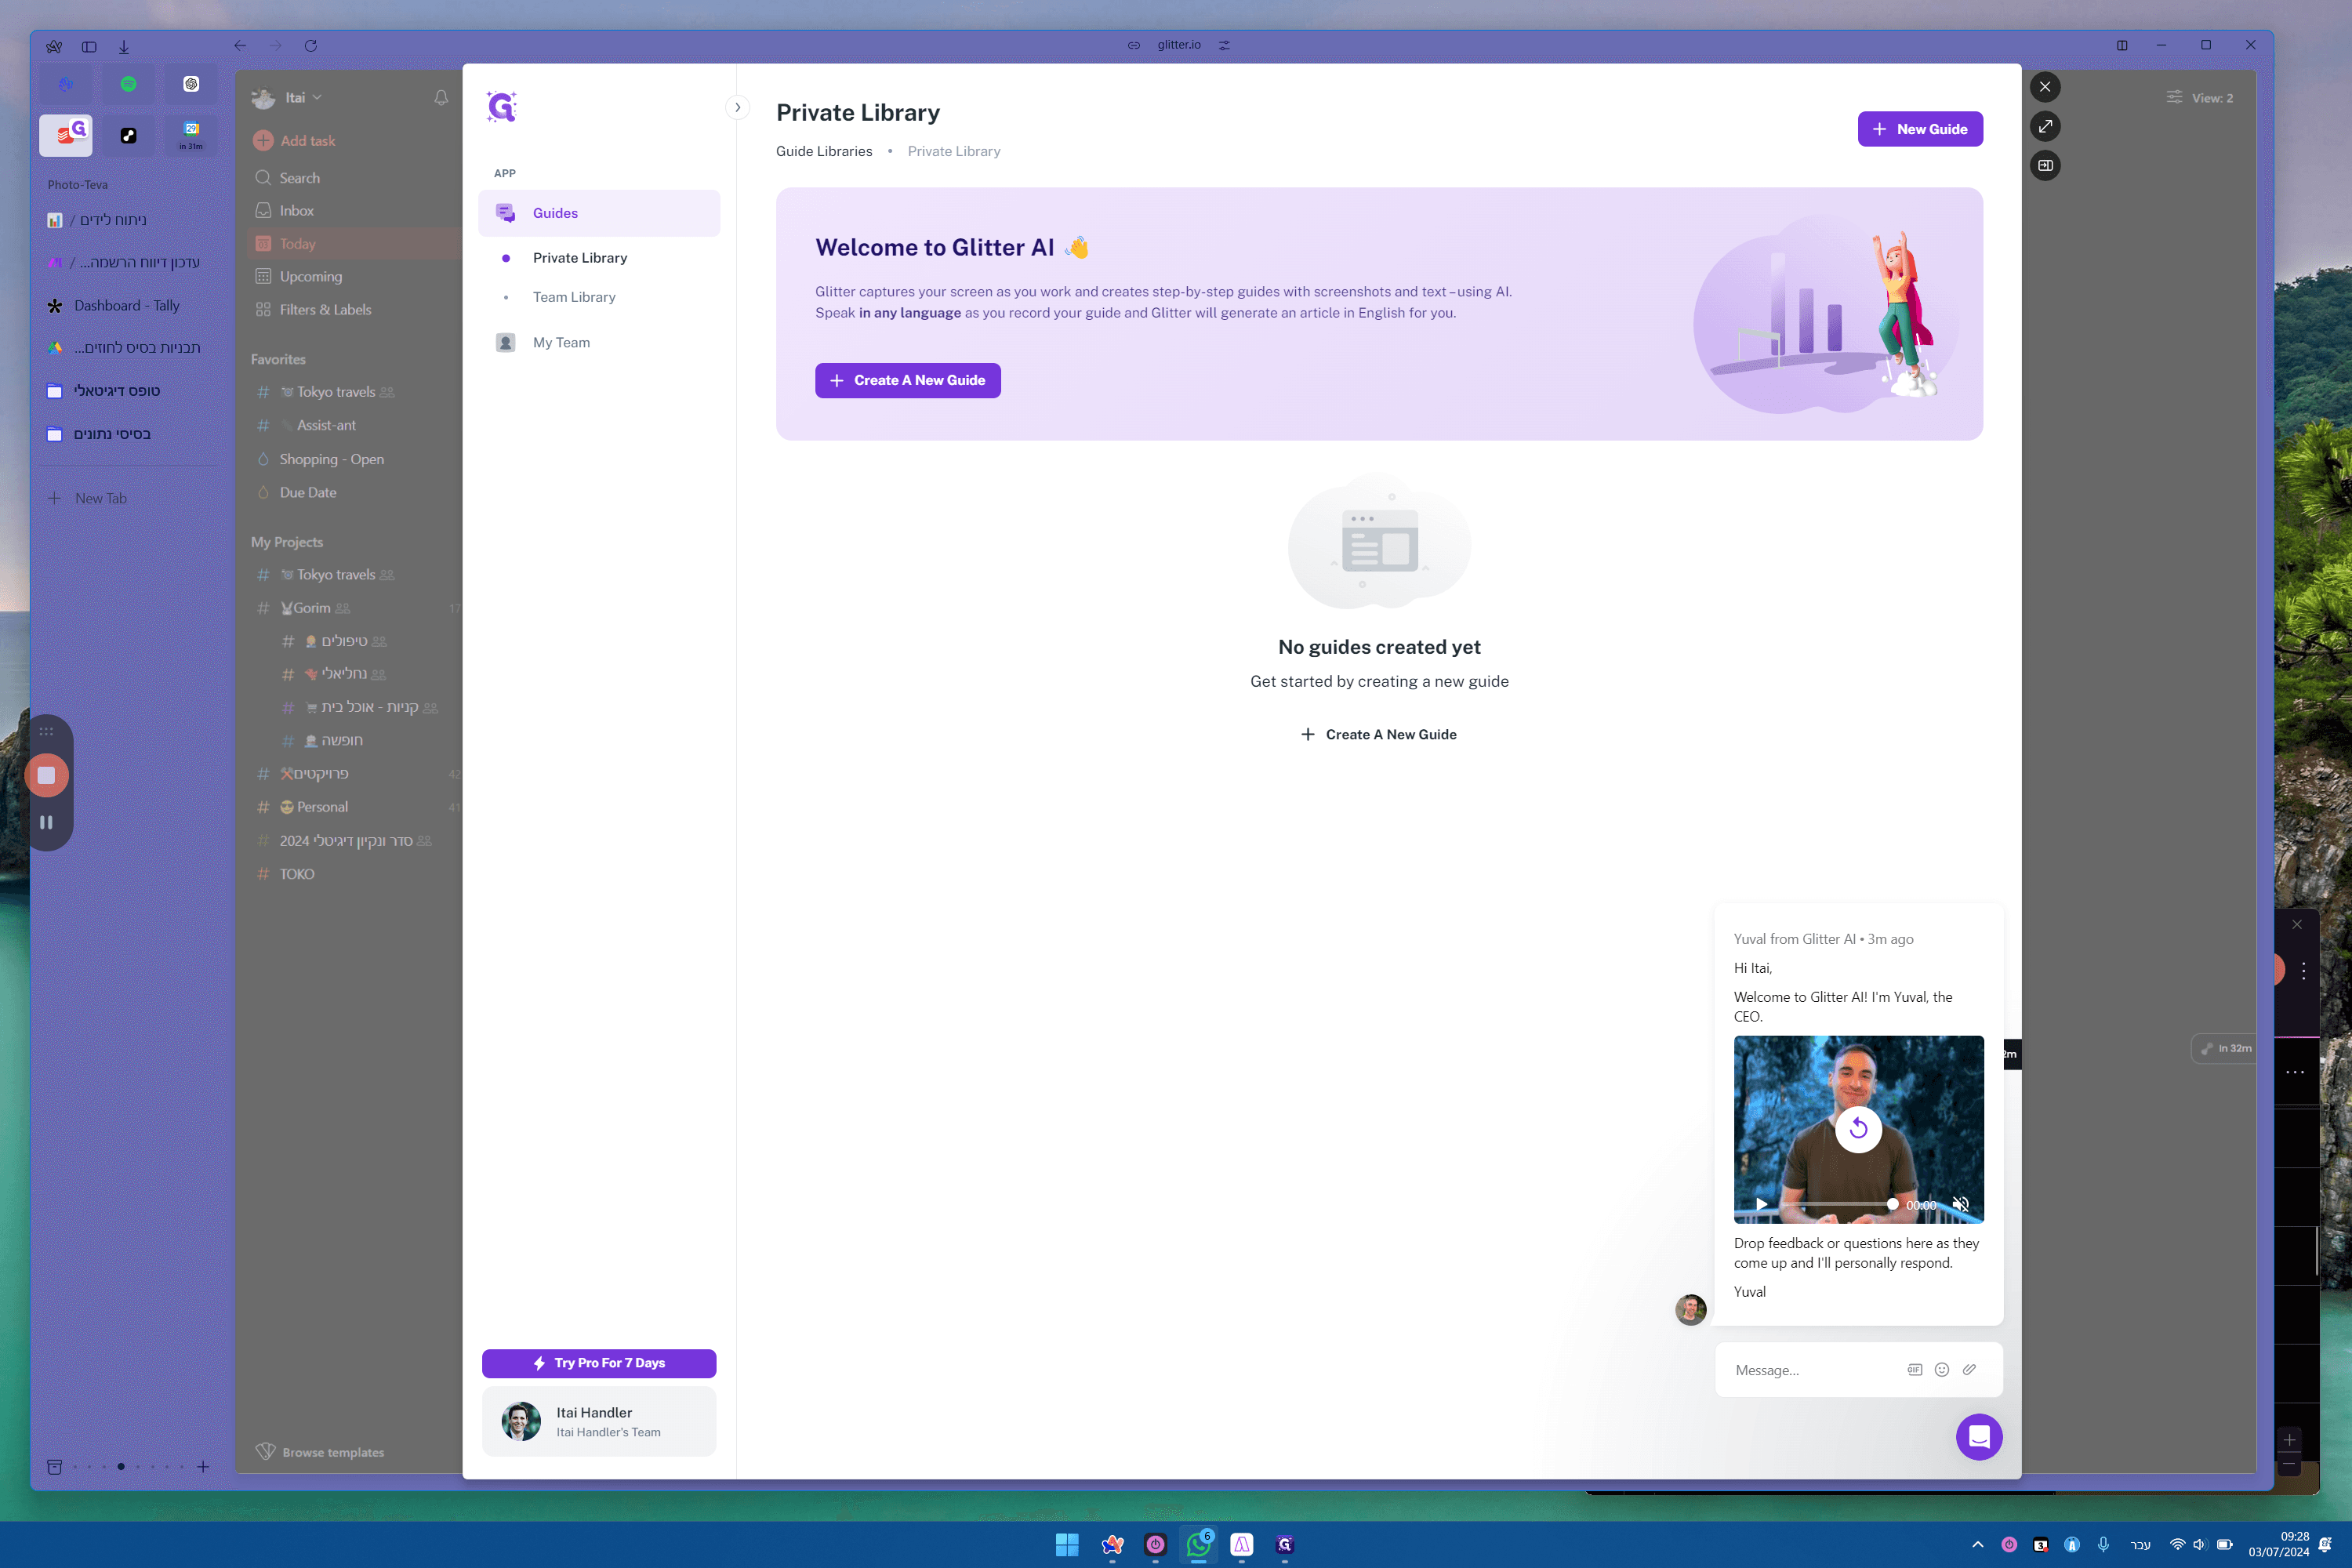Expand the popup to full view

point(2045,126)
